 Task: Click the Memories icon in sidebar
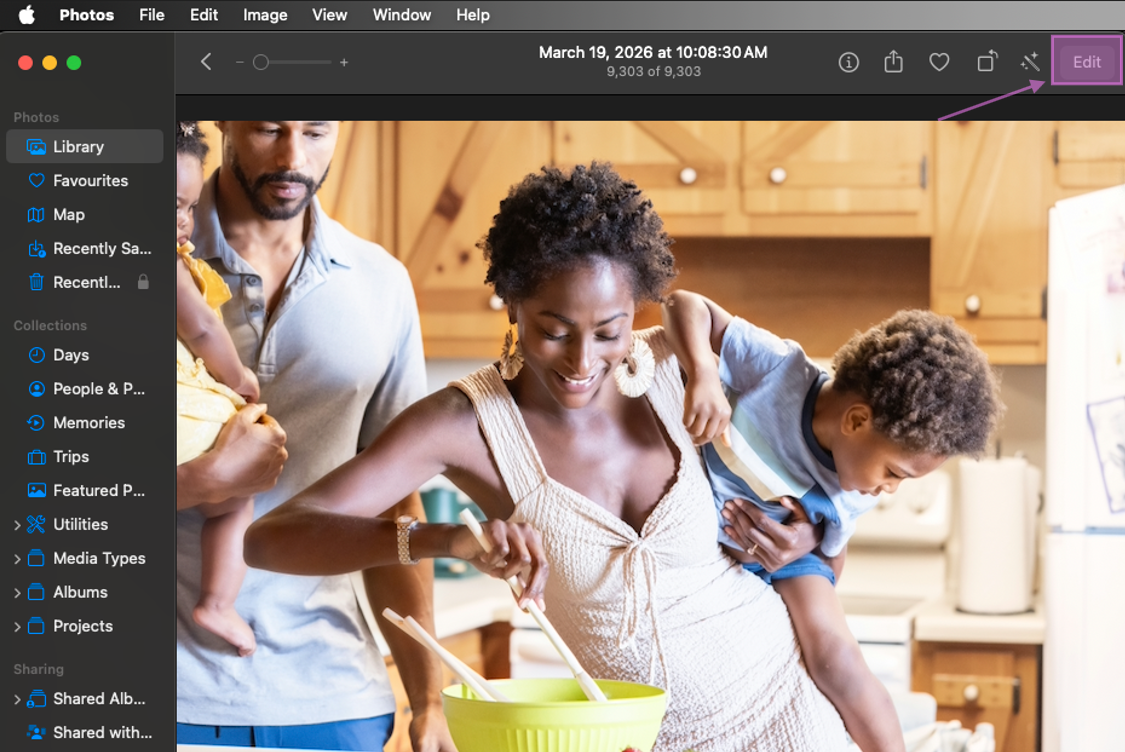pyautogui.click(x=36, y=423)
